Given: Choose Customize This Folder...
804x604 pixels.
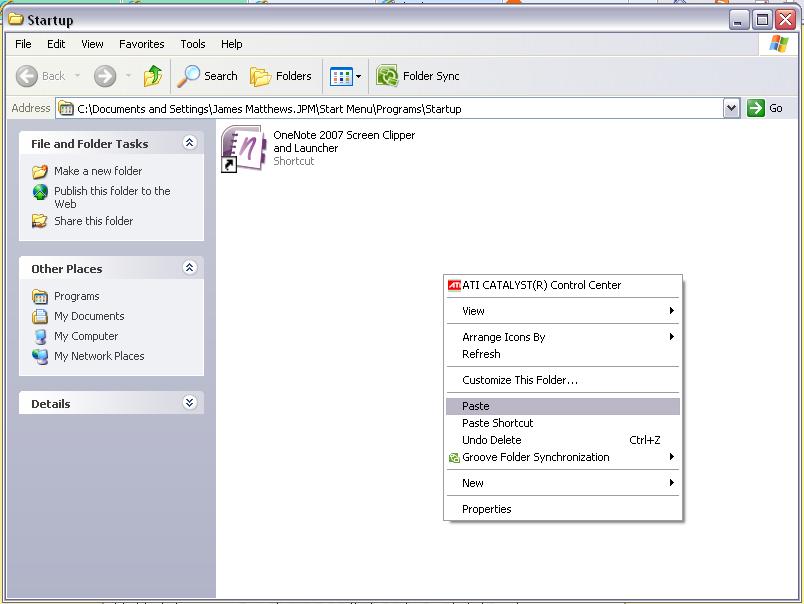Looking at the screenshot, I should point(563,380).
